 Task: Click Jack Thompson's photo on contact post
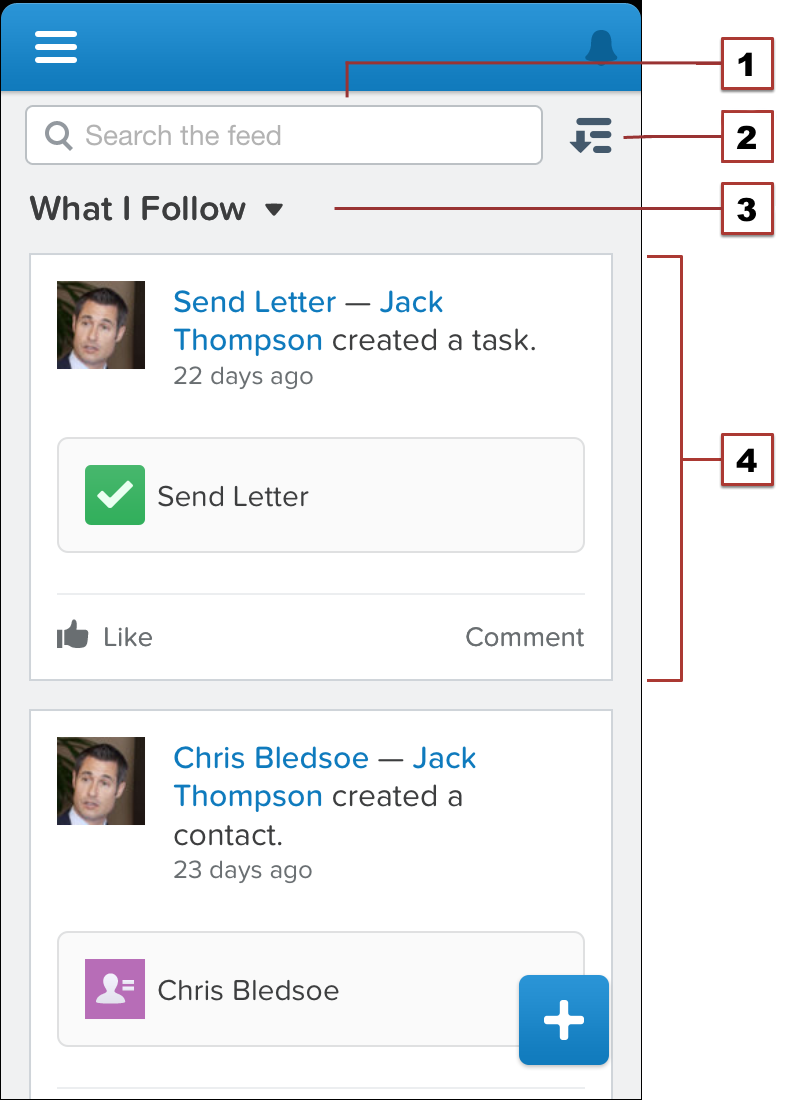coord(101,781)
